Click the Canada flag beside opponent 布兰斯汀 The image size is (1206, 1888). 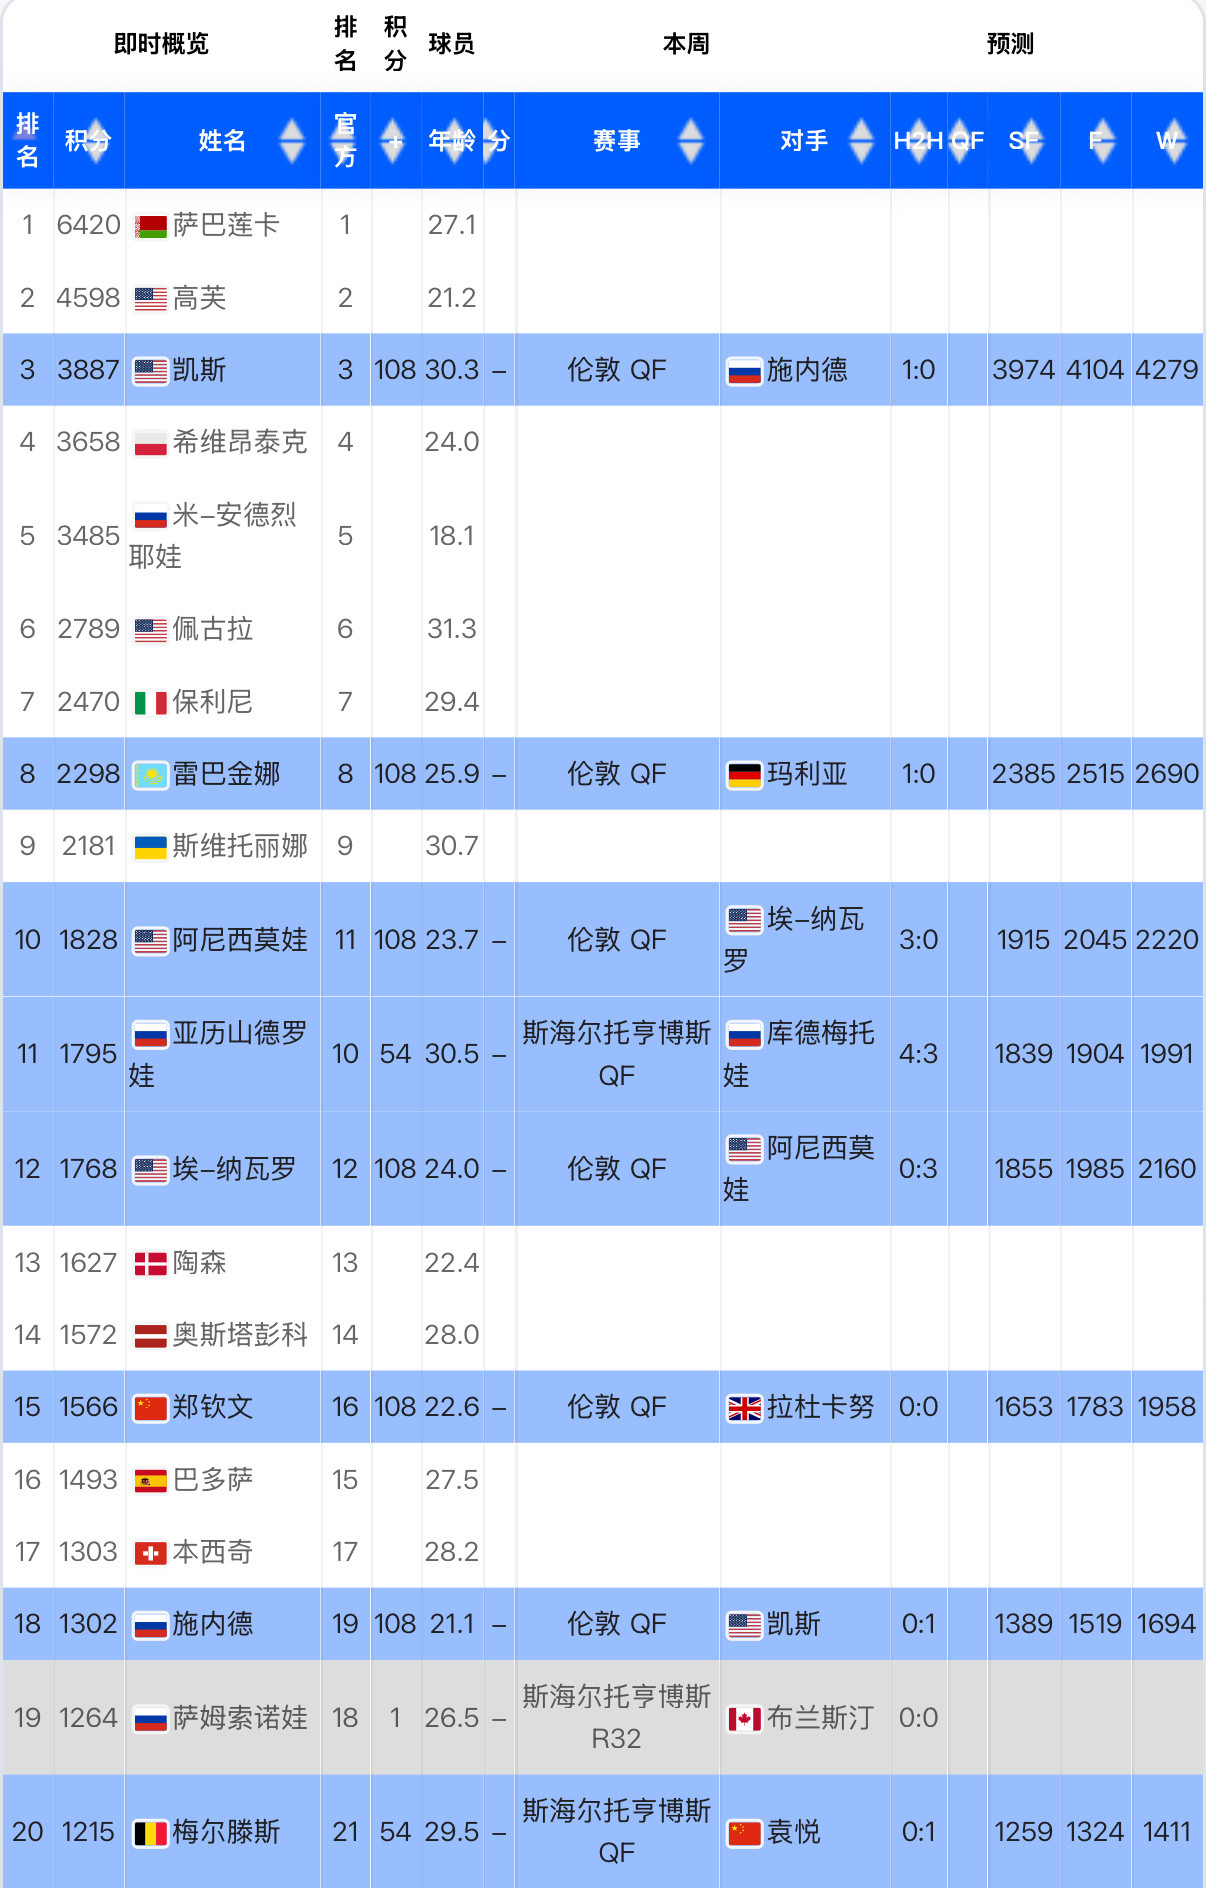[x=745, y=1719]
